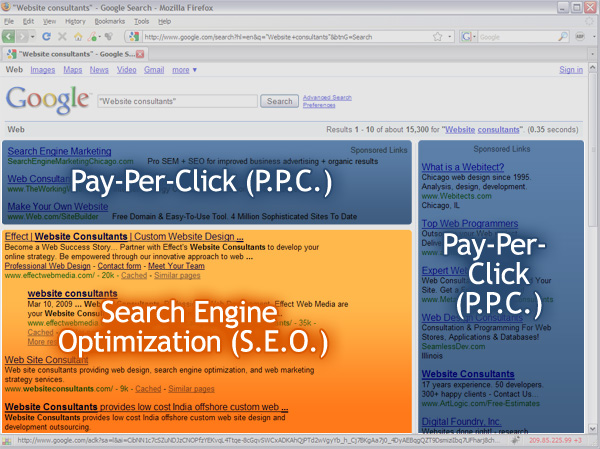Open the History menu
The height and width of the screenshot is (449, 600).
click(x=74, y=20)
